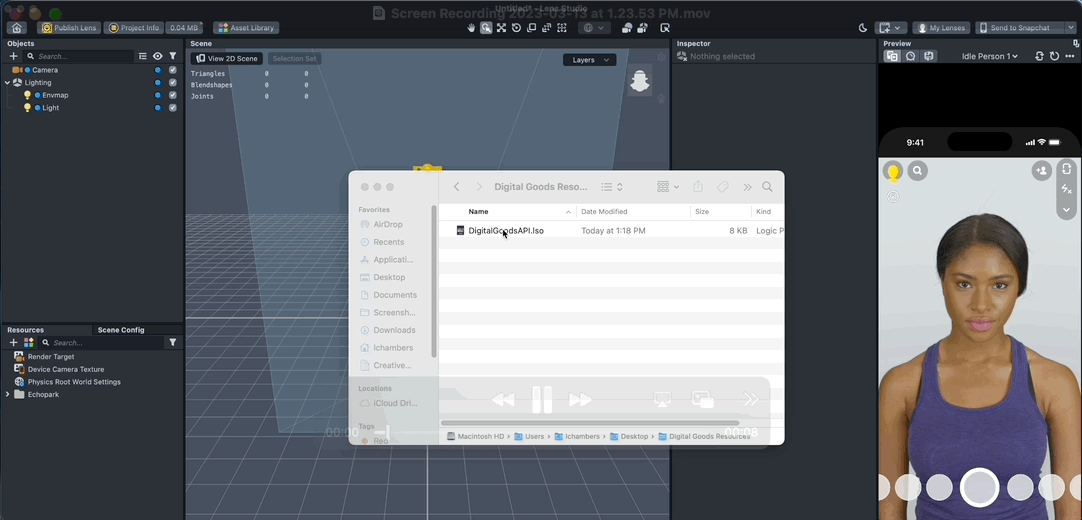Click the View 2D Scene button

(227, 59)
